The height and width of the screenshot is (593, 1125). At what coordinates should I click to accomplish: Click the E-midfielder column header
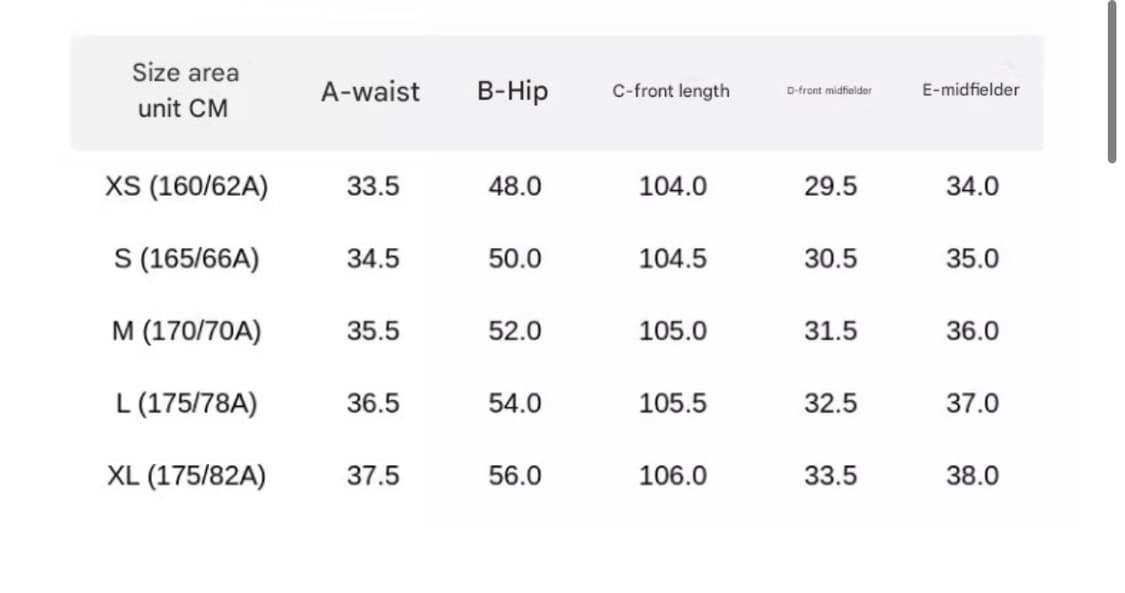(971, 90)
